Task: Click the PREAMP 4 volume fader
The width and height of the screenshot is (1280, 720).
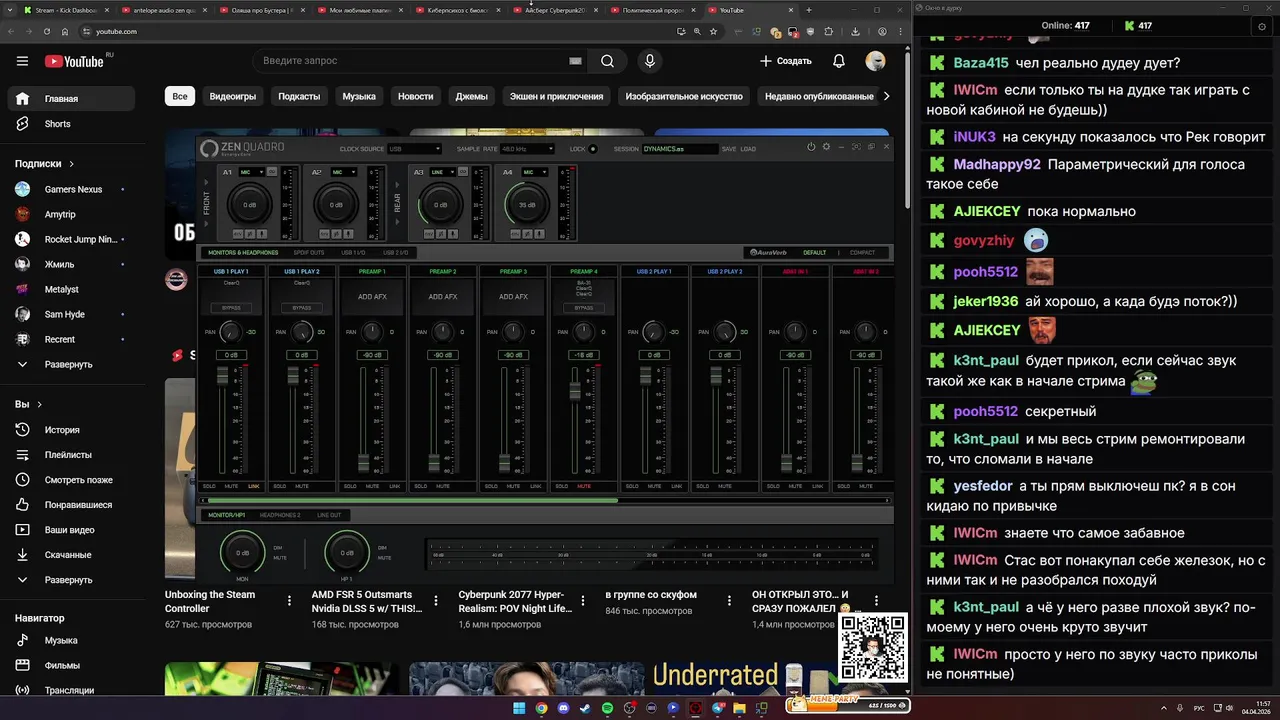Action: point(575,390)
